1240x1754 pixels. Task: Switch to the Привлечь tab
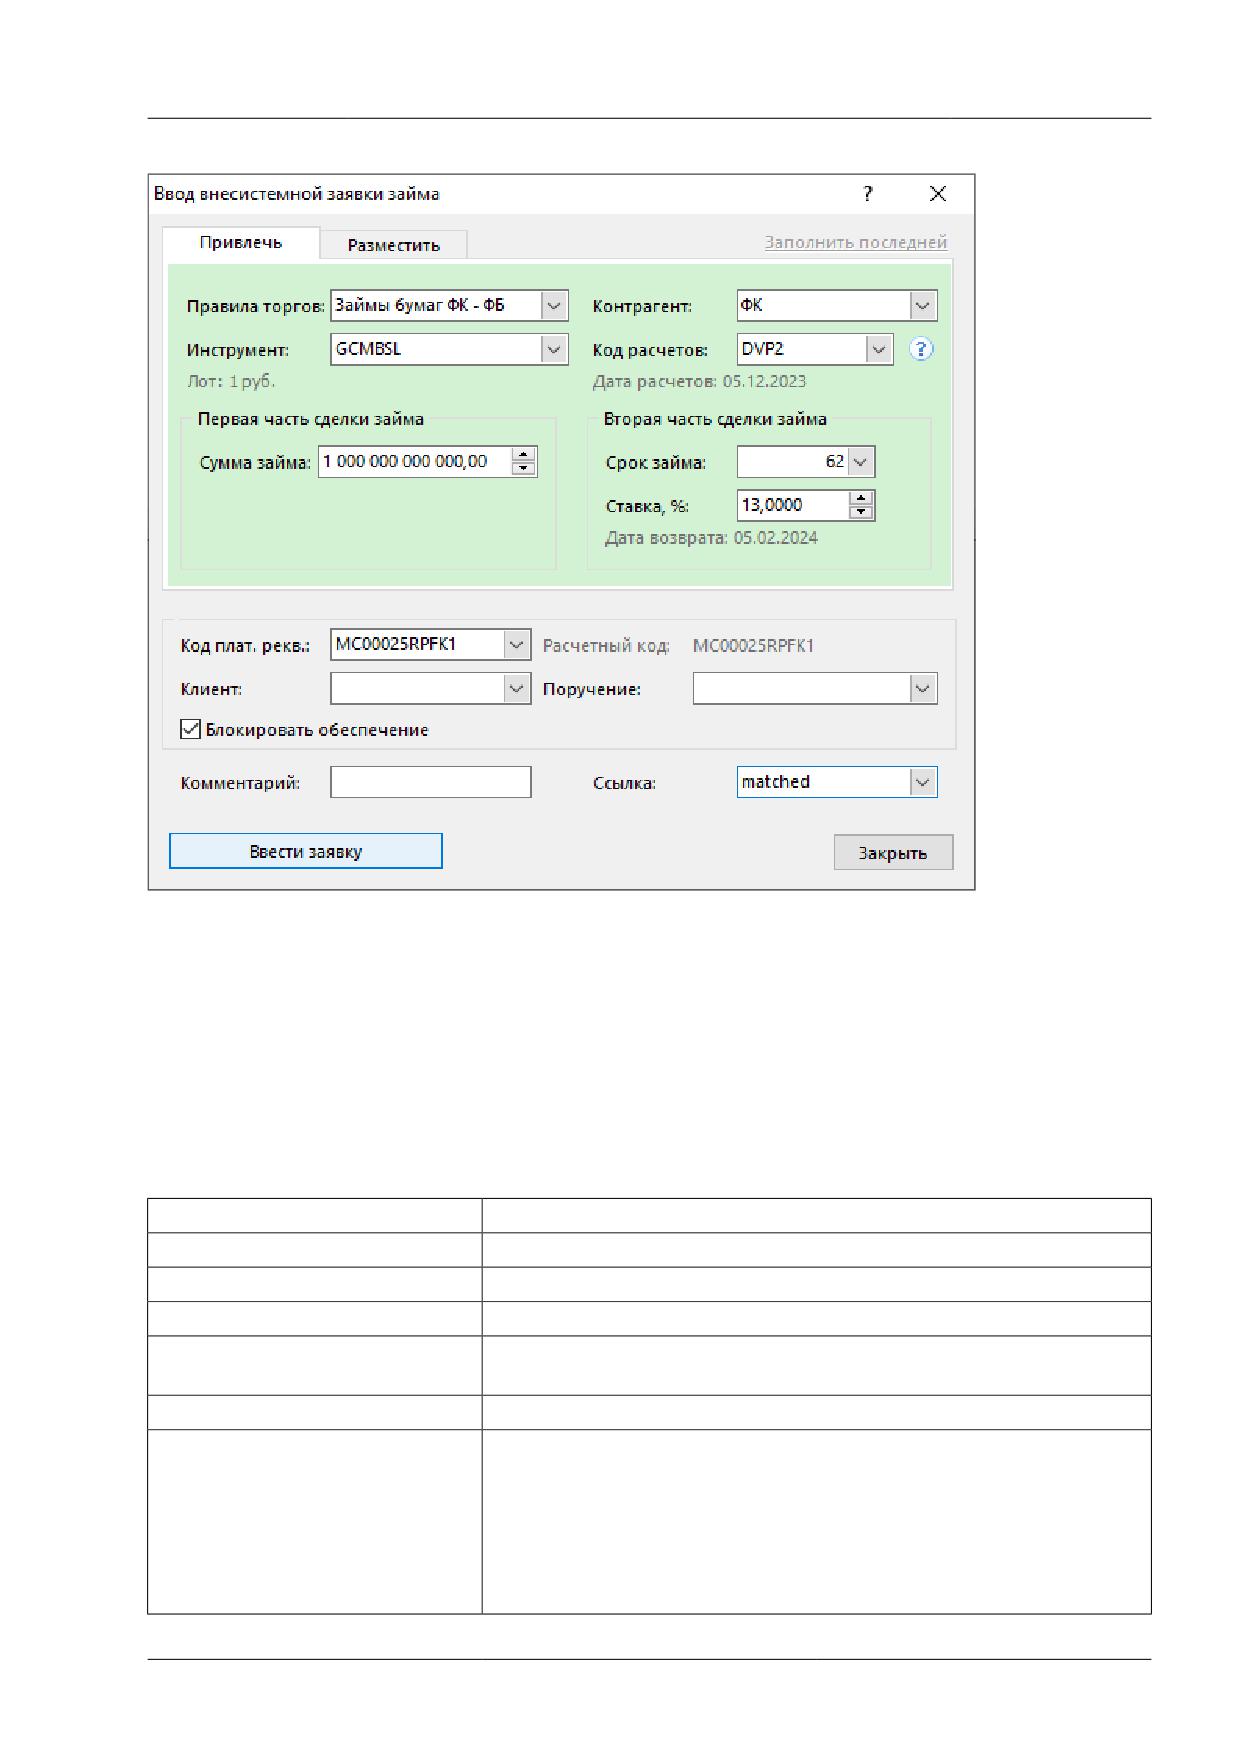241,243
